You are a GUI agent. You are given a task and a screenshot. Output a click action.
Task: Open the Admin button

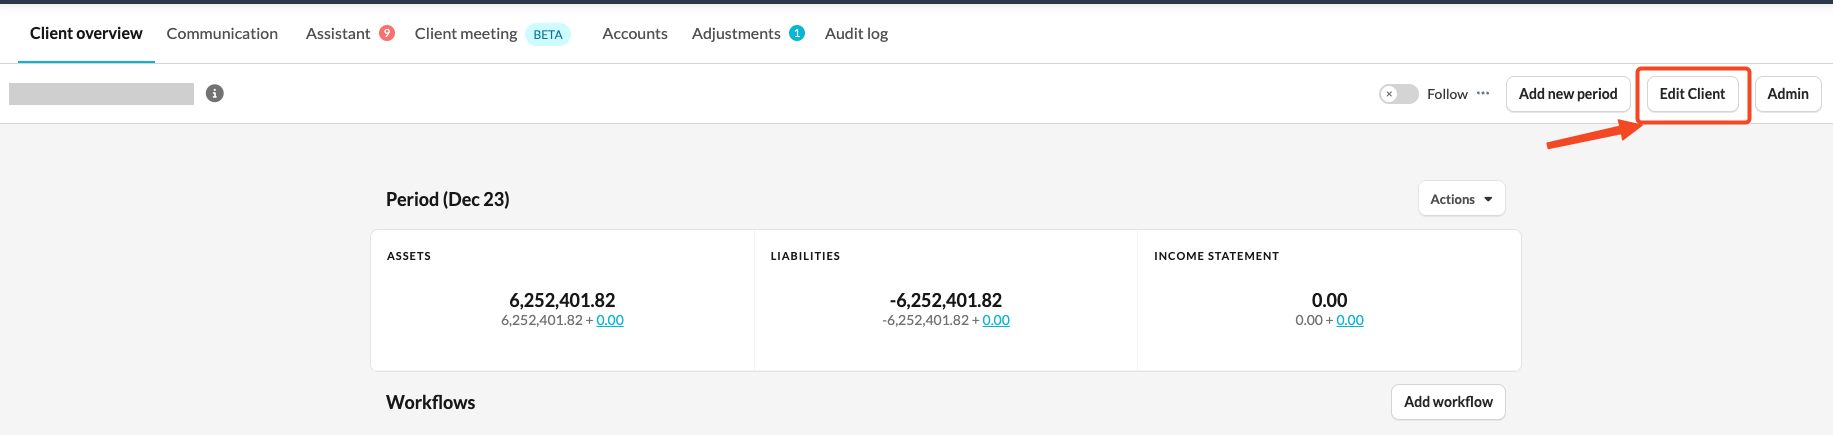pos(1787,94)
